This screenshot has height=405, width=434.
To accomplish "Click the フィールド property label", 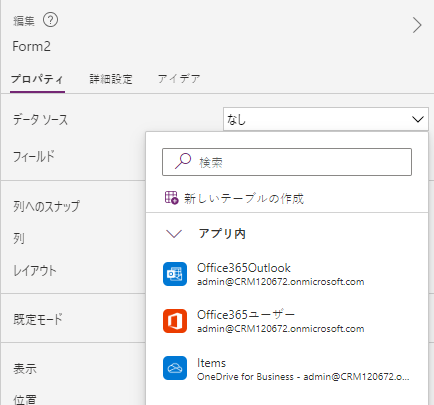I will [x=33, y=156].
